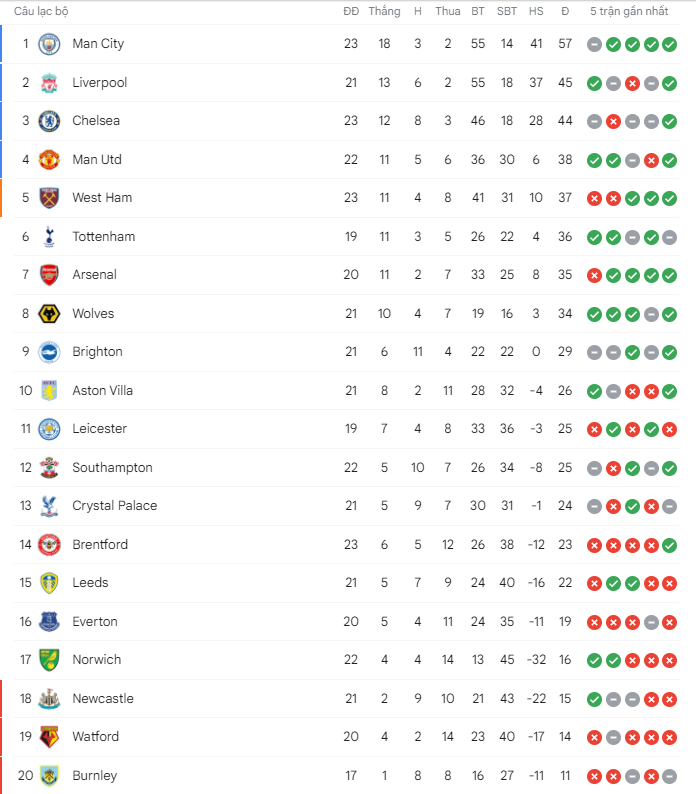The width and height of the screenshot is (696, 794).
Task: Select the Arsenal cannon crest
Action: pos(49,275)
